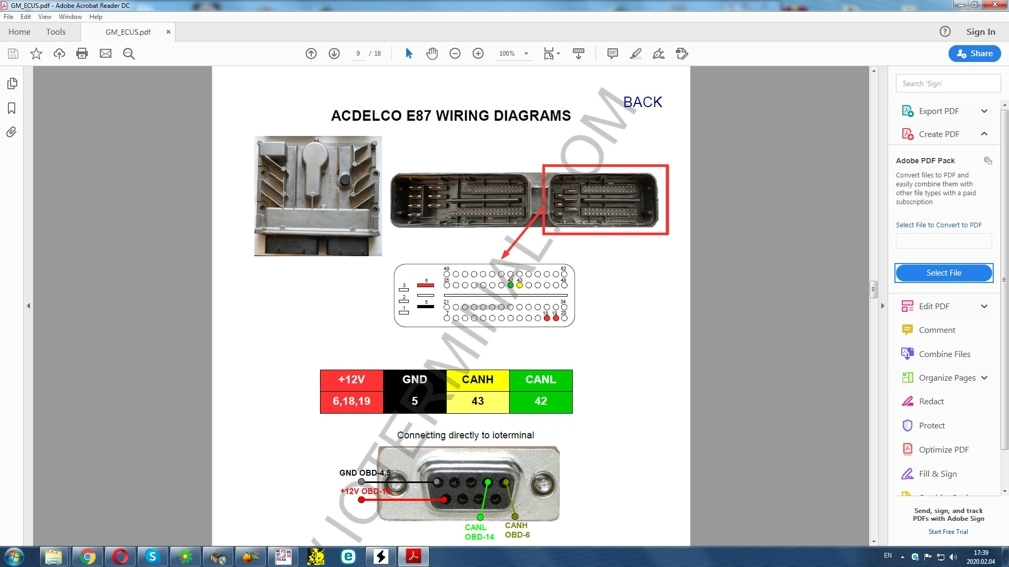The image size is (1009, 567).
Task: Zoom in with the plus icon
Action: [x=478, y=53]
